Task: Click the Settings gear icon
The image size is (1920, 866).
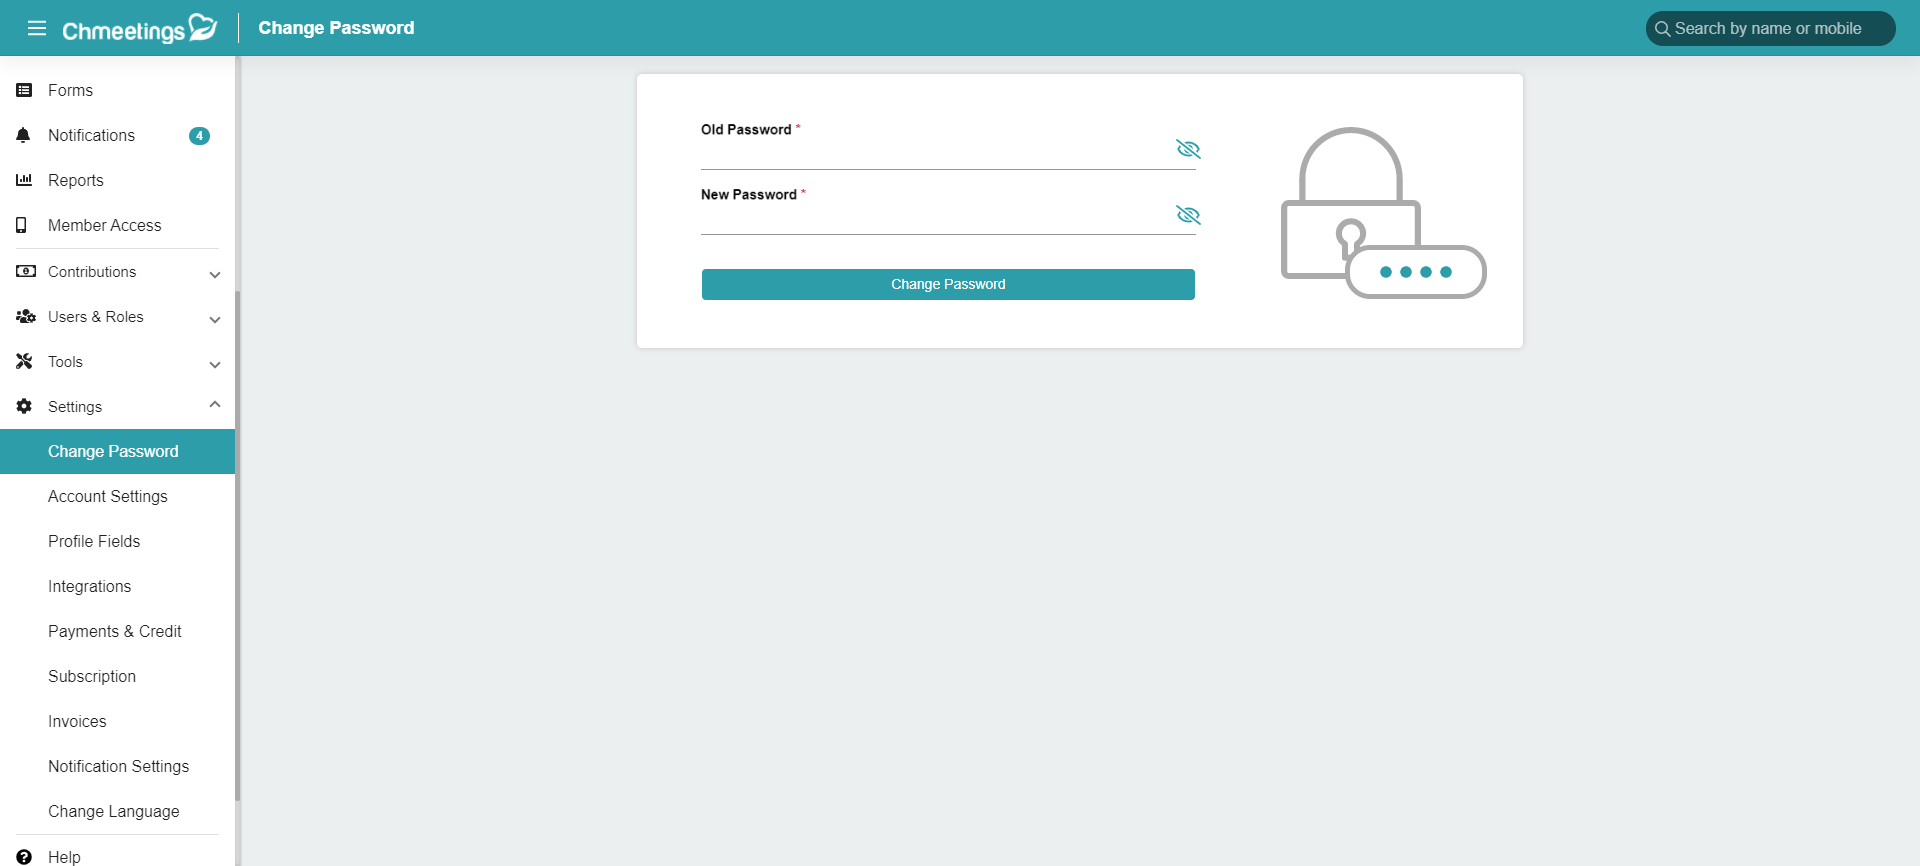Action: 24,406
